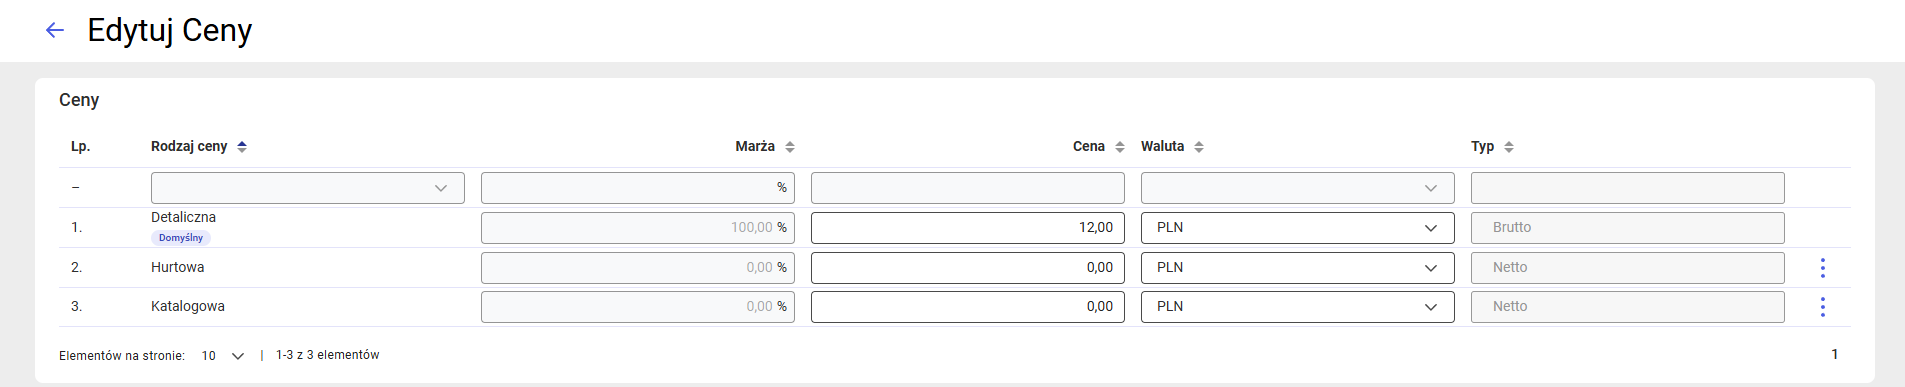The width and height of the screenshot is (1905, 387).
Task: Edit the Katalogowa price field
Action: [x=968, y=307]
